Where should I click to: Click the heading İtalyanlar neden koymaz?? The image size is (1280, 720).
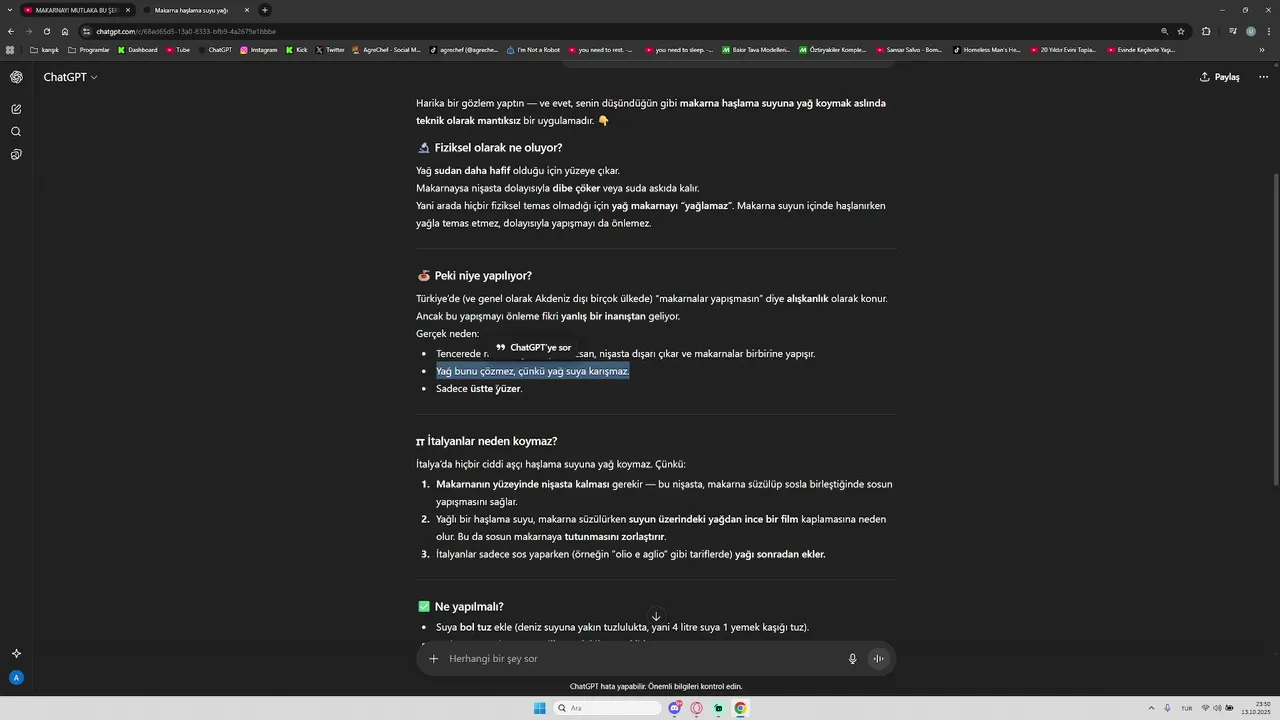tap(492, 441)
